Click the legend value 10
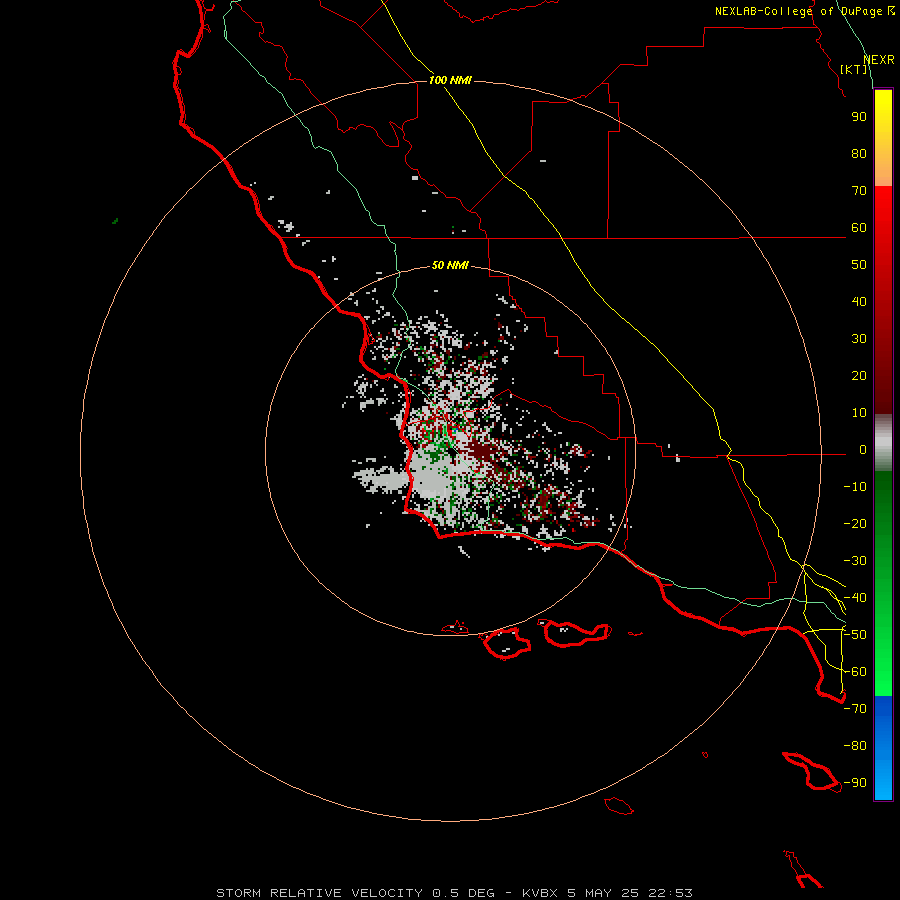900x900 pixels. (859, 413)
